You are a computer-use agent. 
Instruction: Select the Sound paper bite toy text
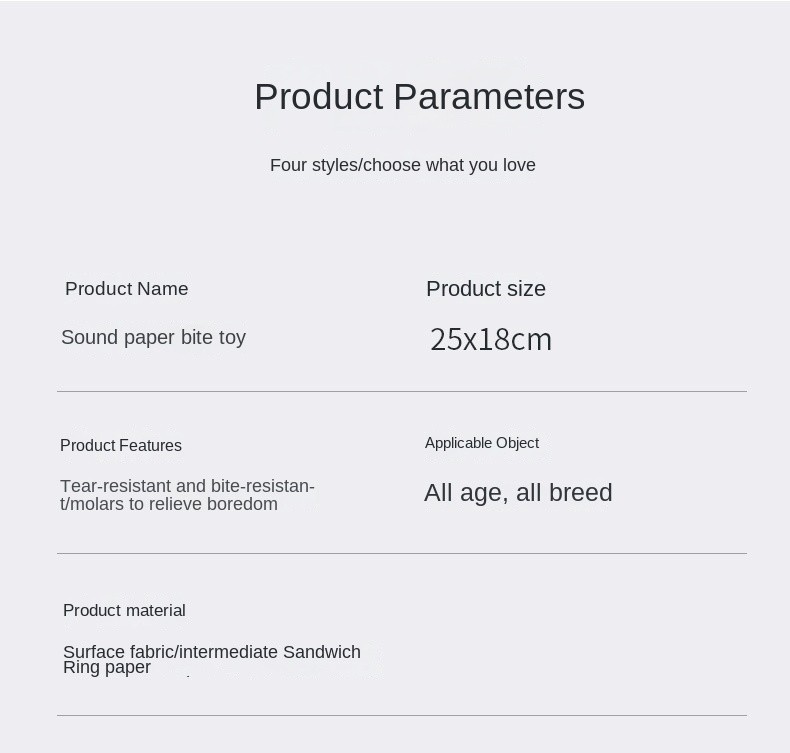(x=153, y=337)
